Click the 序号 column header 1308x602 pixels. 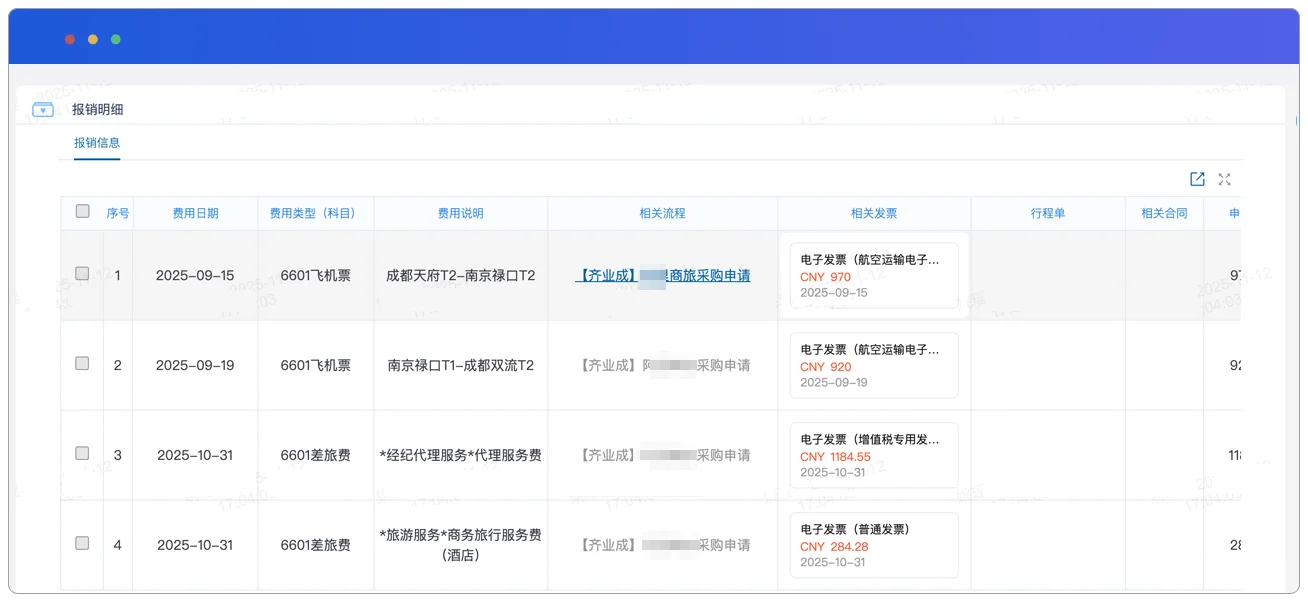point(118,213)
